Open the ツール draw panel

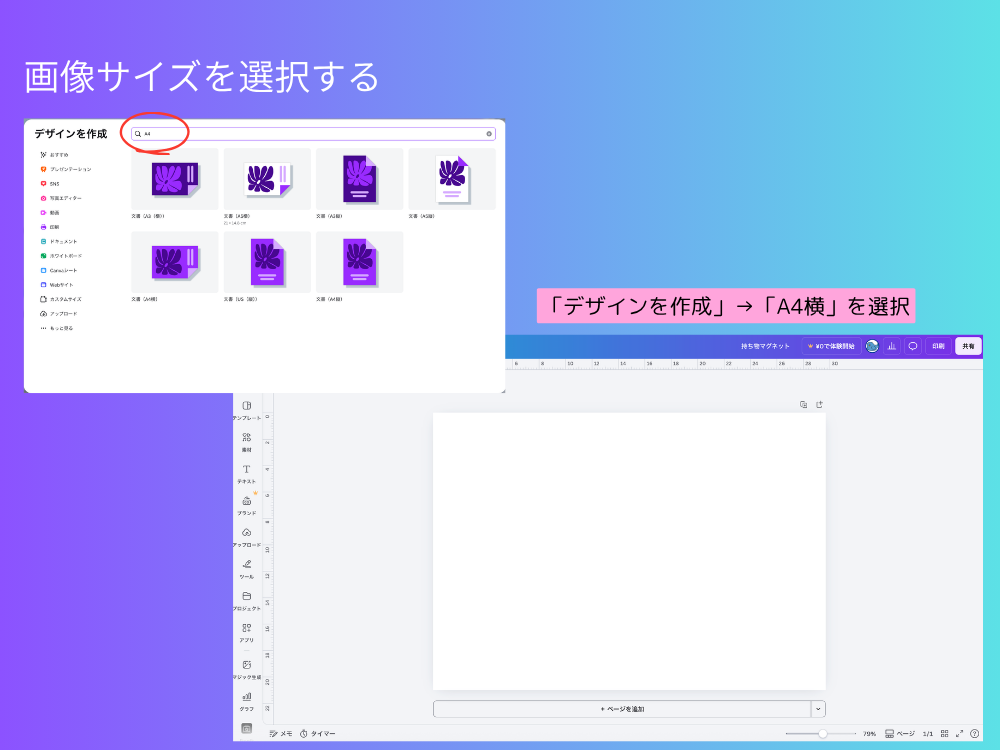[247, 569]
